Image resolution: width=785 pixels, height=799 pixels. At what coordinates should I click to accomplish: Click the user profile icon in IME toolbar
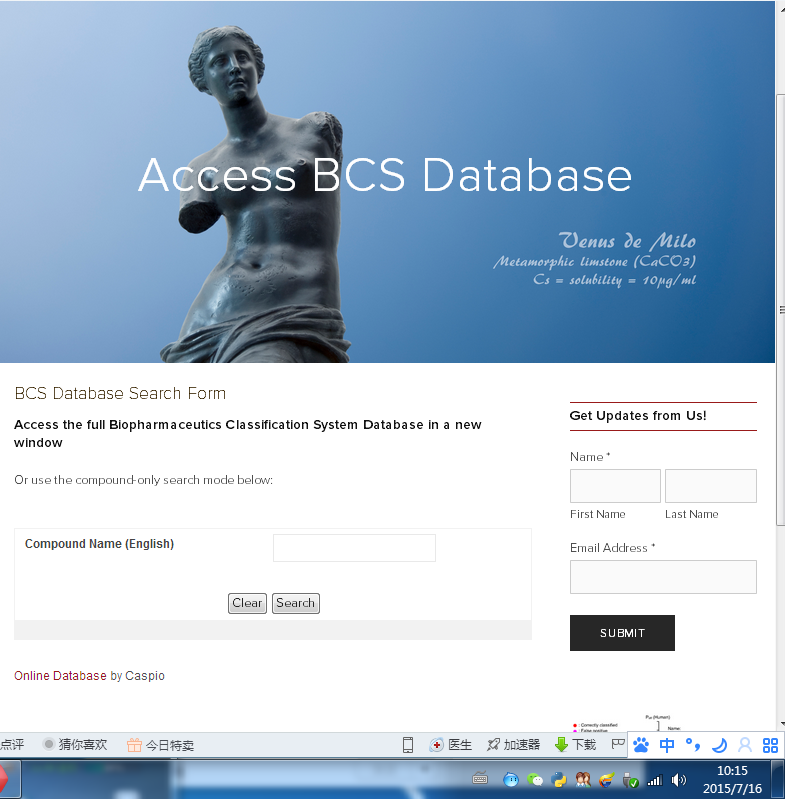pos(745,745)
